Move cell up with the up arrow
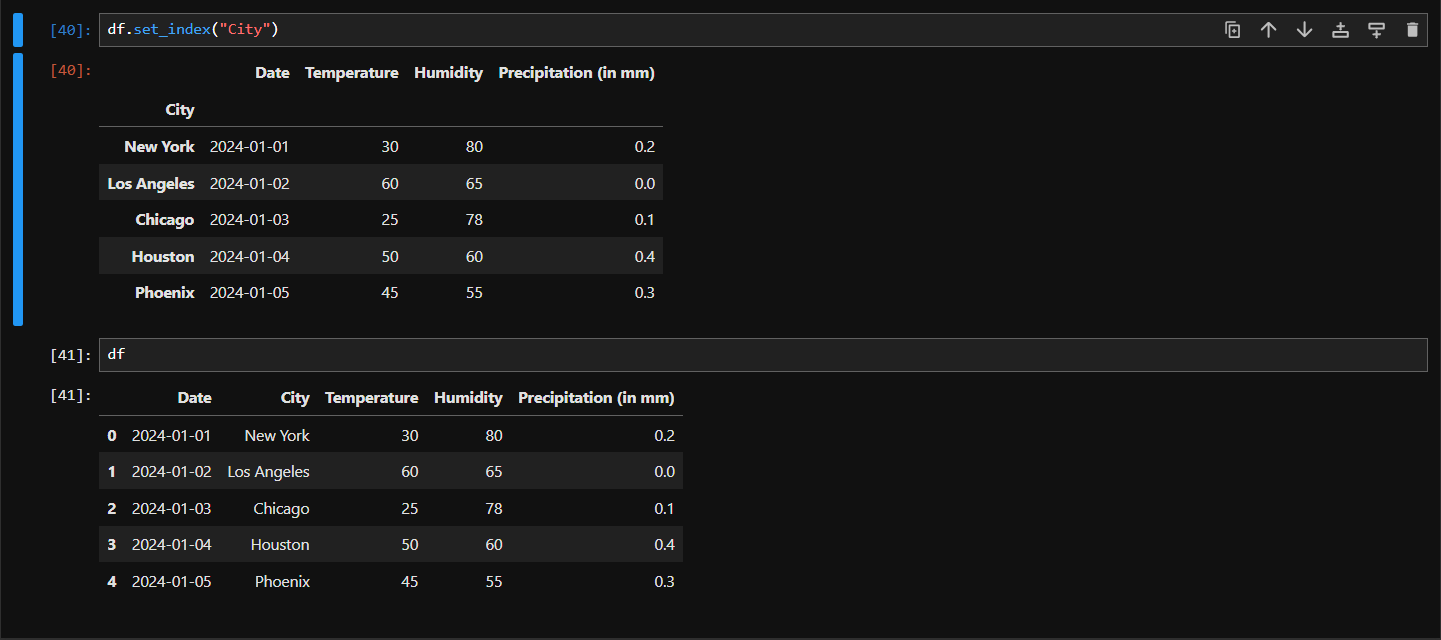The image size is (1441, 640). [1269, 30]
